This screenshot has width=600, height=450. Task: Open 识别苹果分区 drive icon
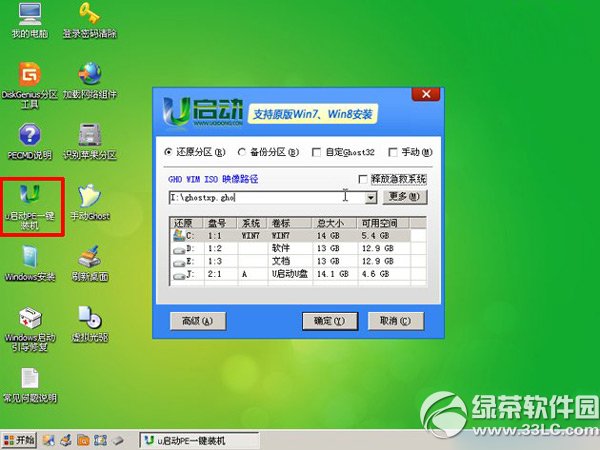click(90, 141)
